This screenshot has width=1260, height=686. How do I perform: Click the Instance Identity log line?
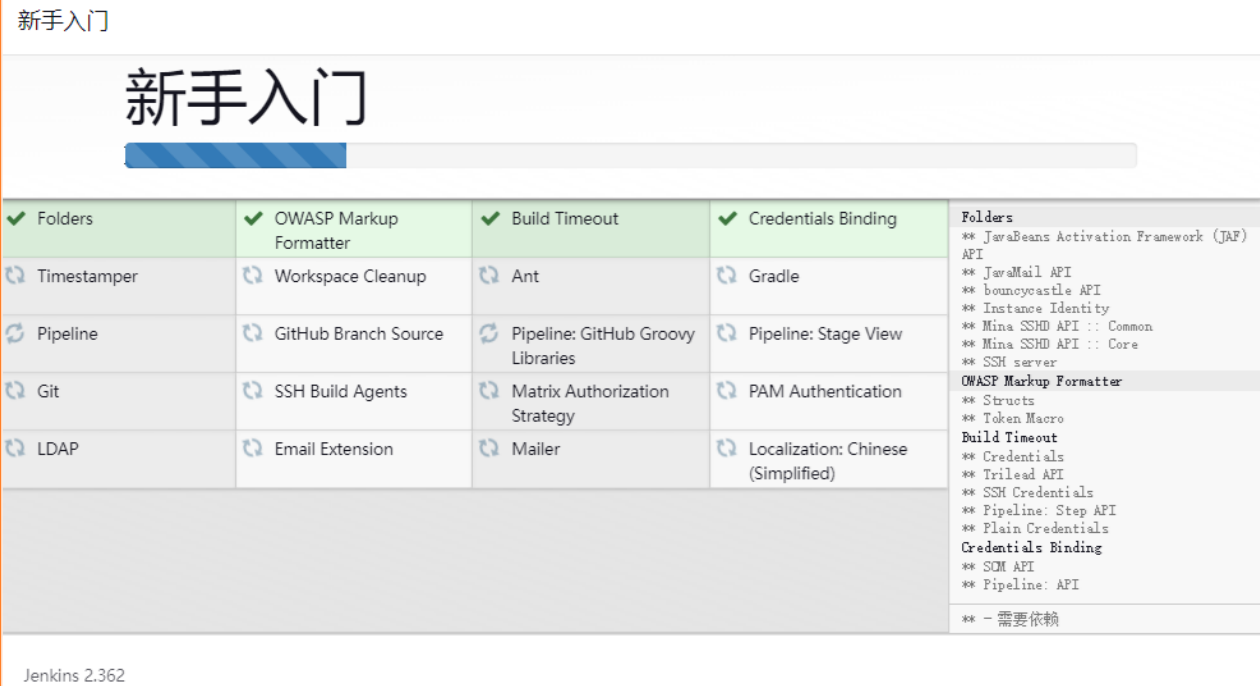1035,308
